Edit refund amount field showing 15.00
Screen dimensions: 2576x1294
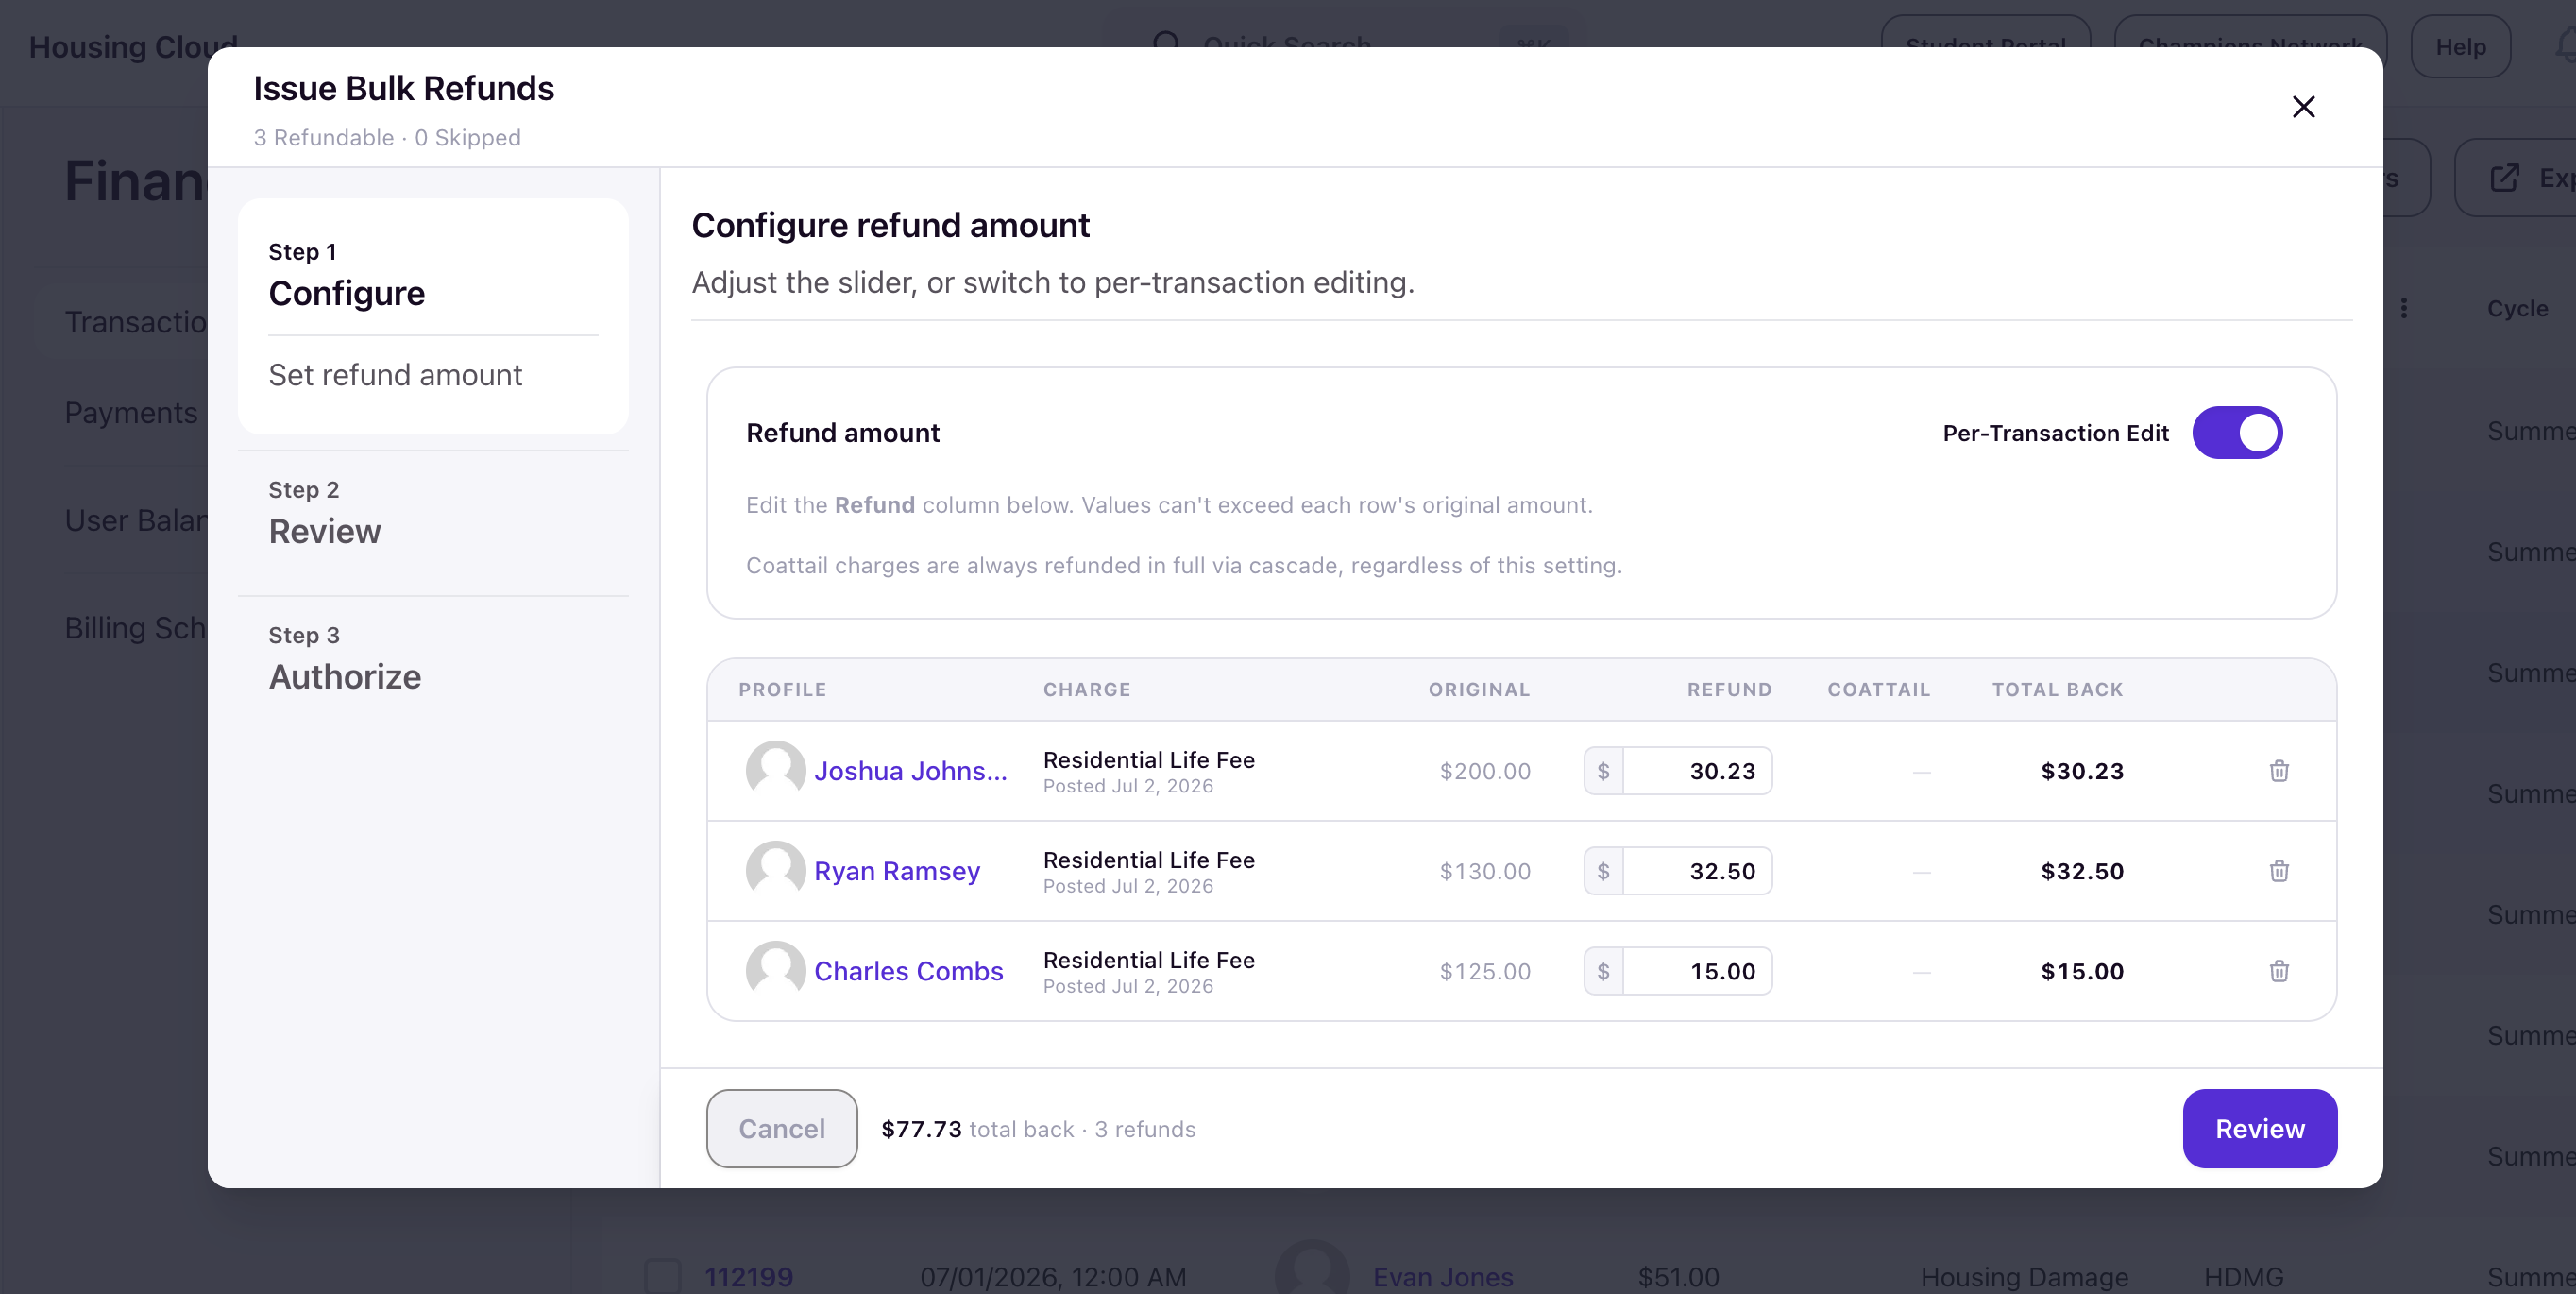coord(1697,971)
